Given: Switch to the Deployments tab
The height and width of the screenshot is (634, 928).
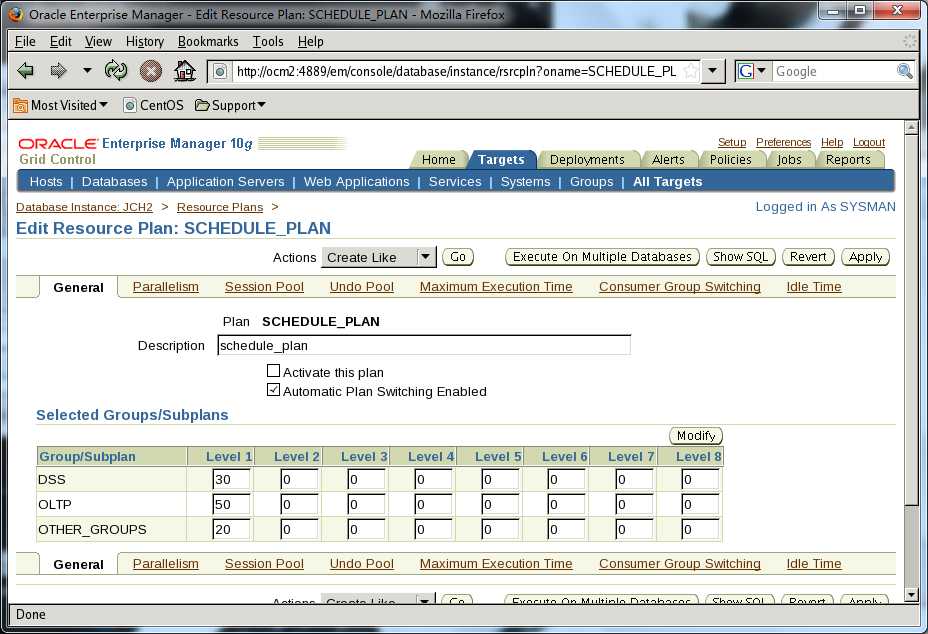Looking at the screenshot, I should tap(587, 160).
